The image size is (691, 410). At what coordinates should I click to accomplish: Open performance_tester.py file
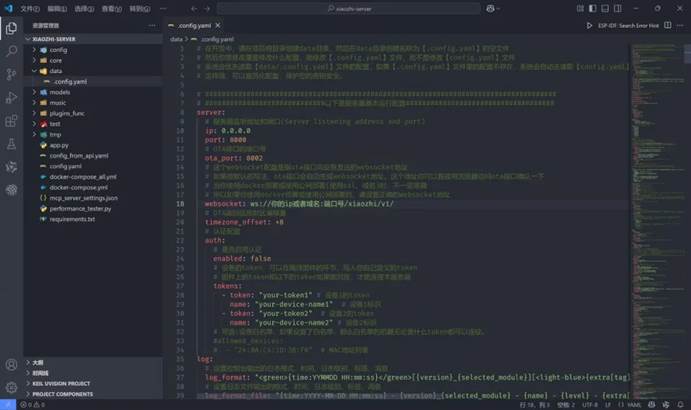tap(93, 209)
